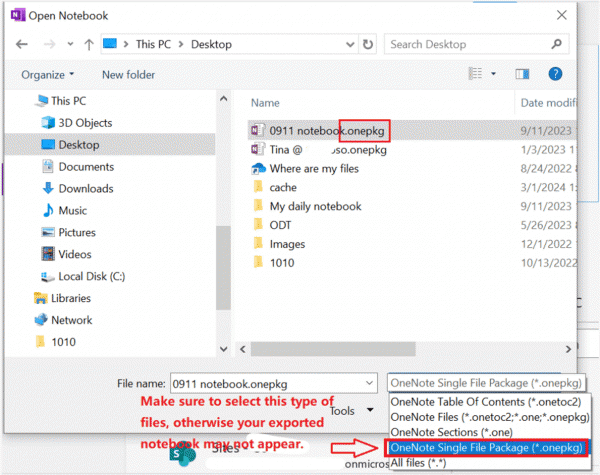Go up one folder level arrow

pos(89,44)
